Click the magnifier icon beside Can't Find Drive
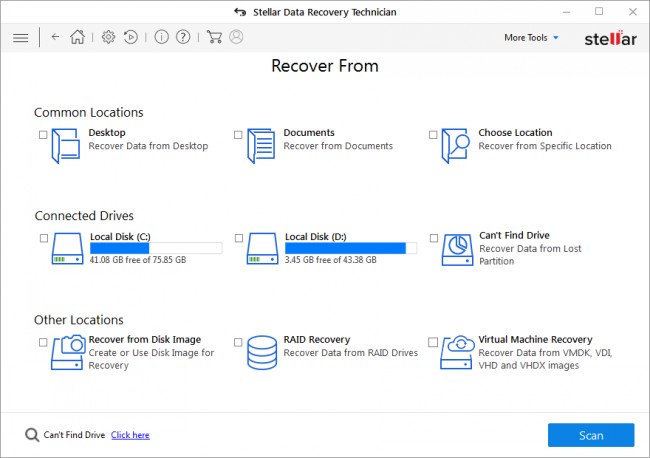The image size is (650, 458). (x=32, y=435)
